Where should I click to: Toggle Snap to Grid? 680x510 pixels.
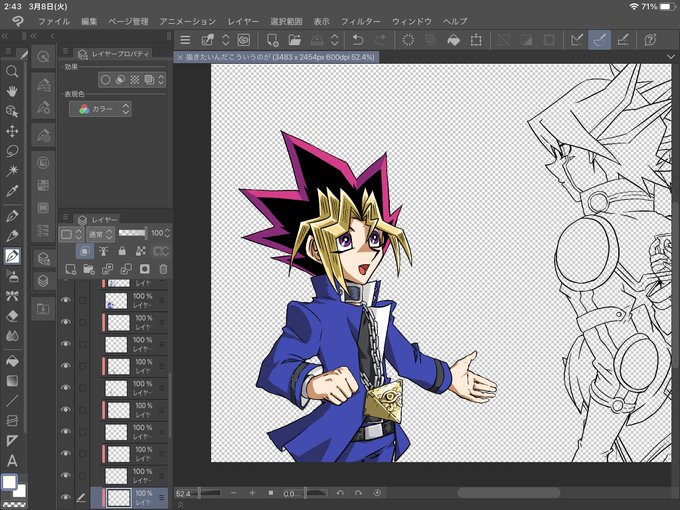point(623,40)
